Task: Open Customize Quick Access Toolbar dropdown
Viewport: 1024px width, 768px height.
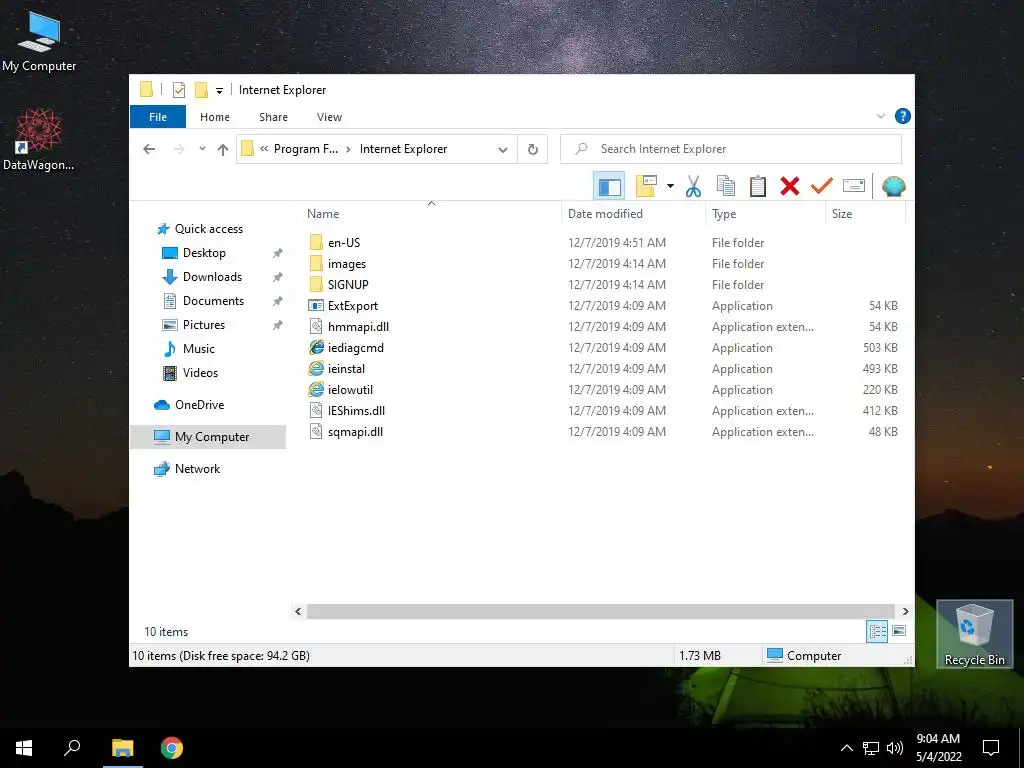Action: tap(219, 91)
